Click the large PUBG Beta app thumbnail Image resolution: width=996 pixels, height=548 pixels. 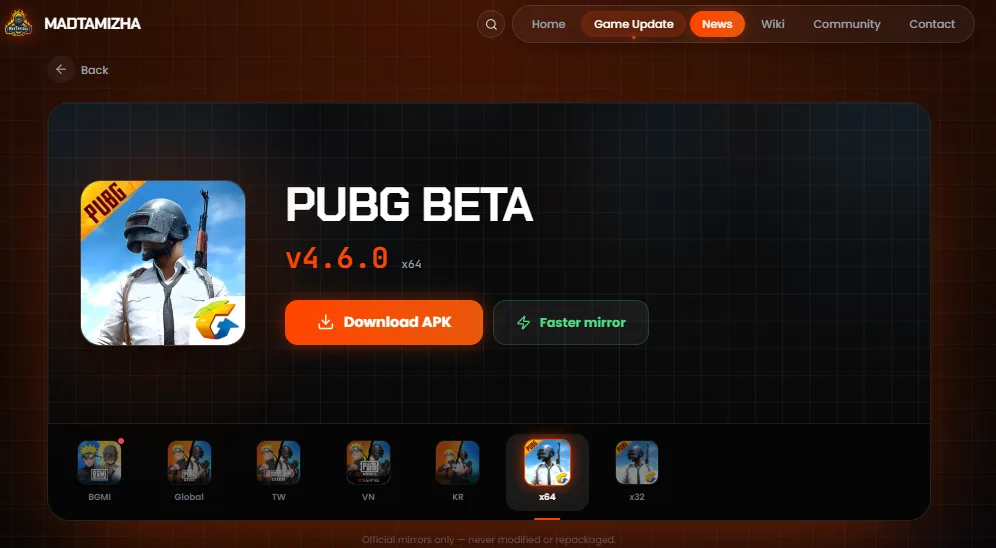pos(163,263)
